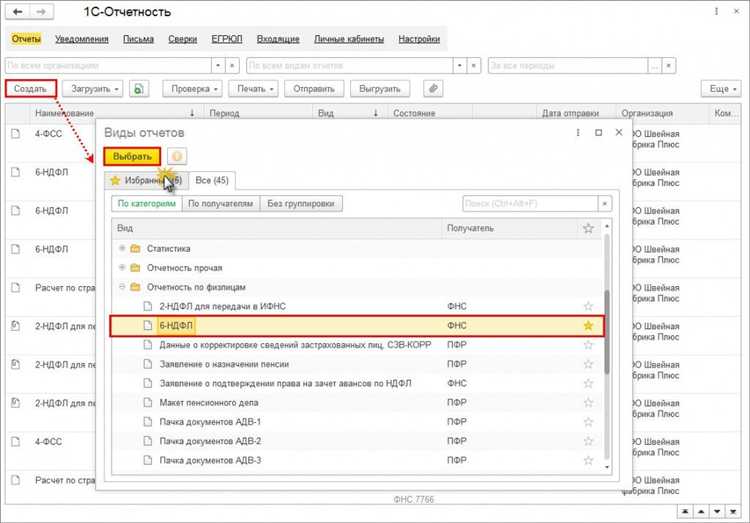Maximize the Виды отчетов dialog
Screen dimensions: 750x523
(x=598, y=133)
